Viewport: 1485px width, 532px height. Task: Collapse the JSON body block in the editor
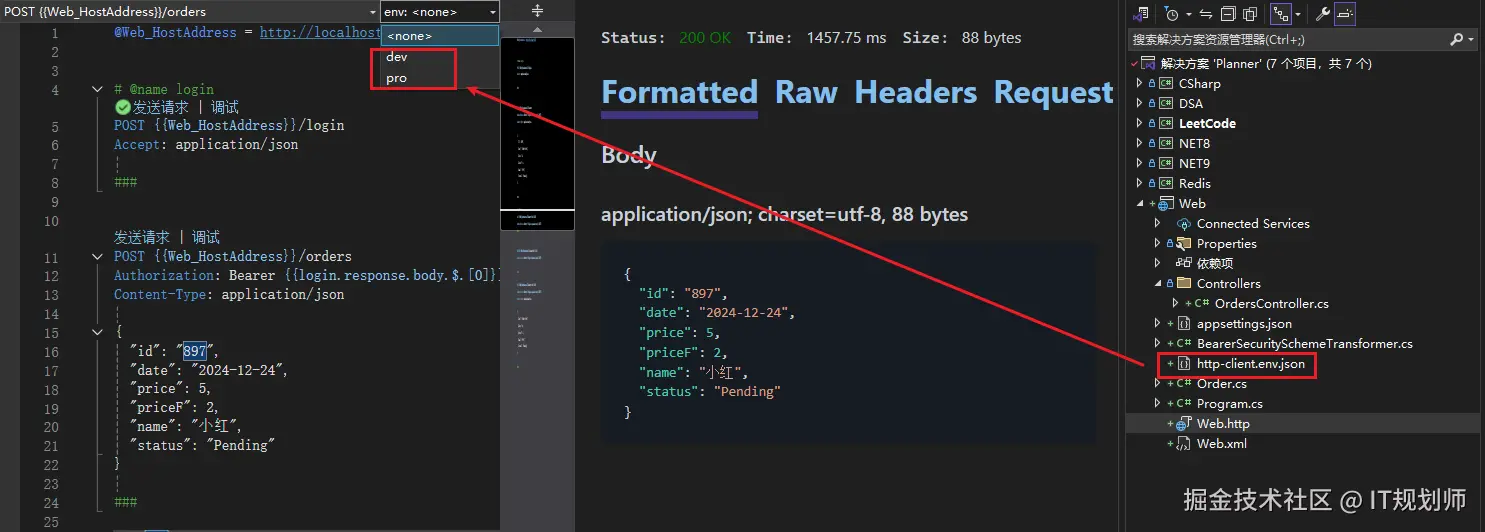pos(97,331)
